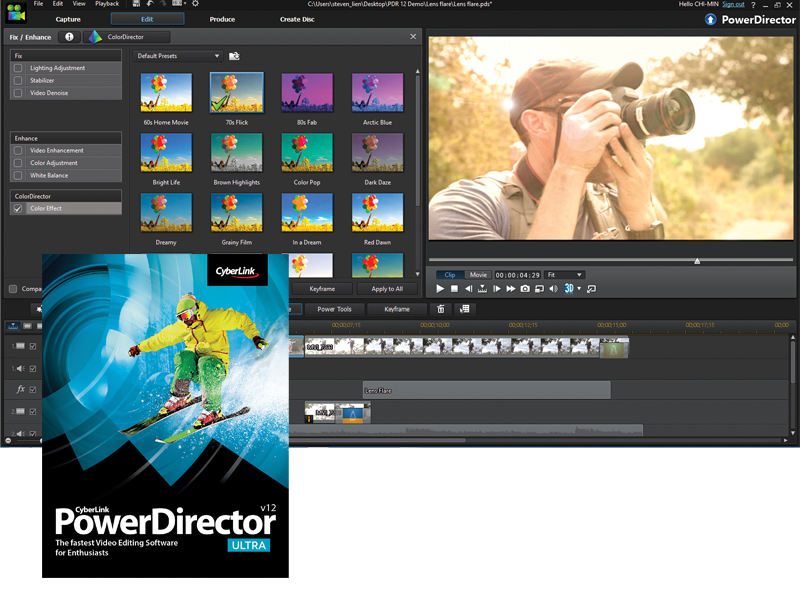Screen dimensions: 800x593
Task: Open the Fit zoom level dropdown
Action: 565,274
